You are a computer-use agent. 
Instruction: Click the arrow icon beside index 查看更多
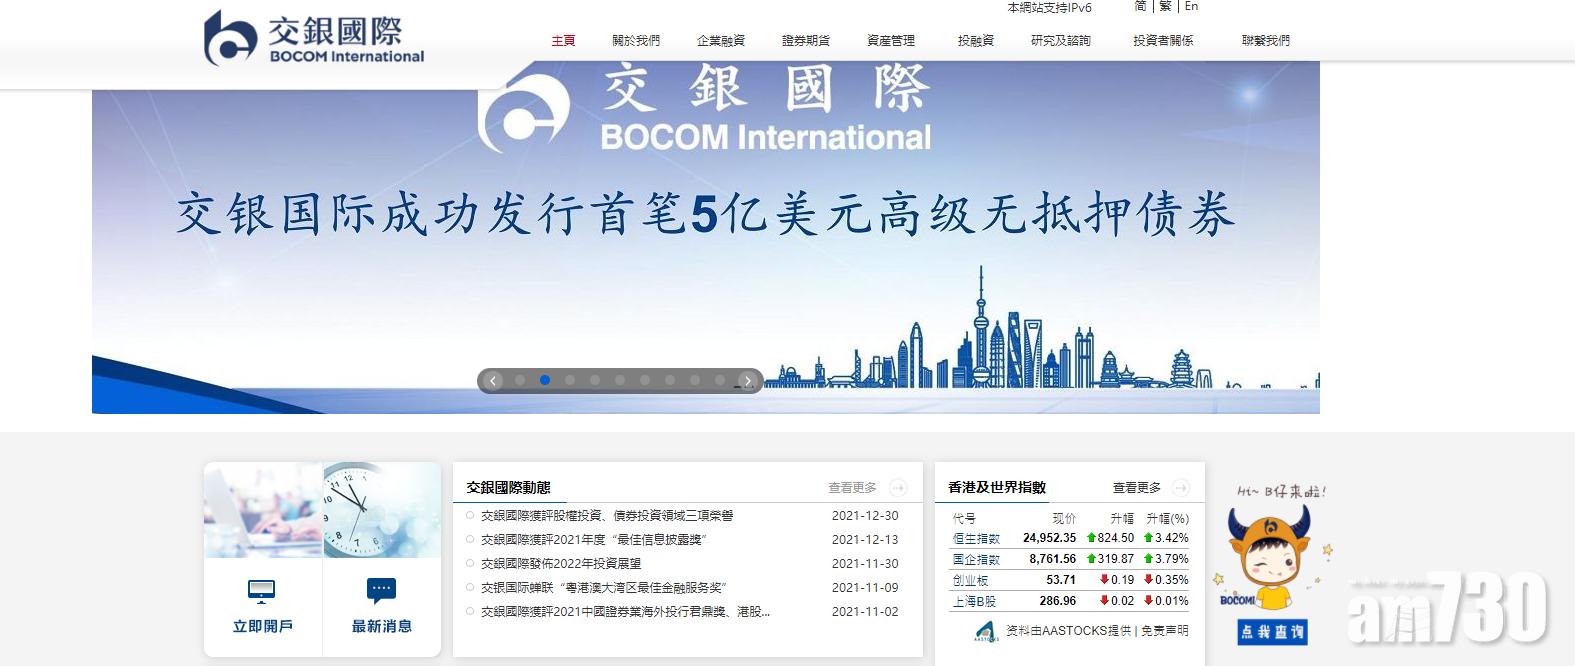click(x=1181, y=488)
